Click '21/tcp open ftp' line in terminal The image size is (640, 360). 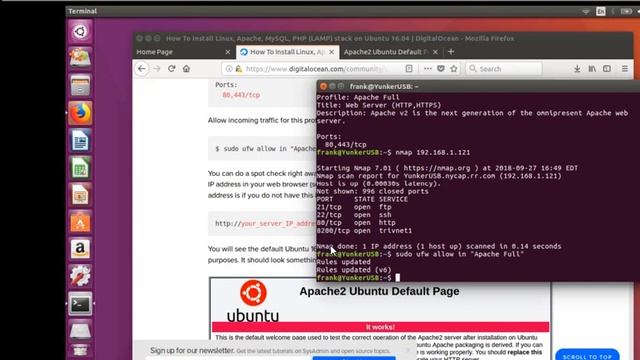354,207
